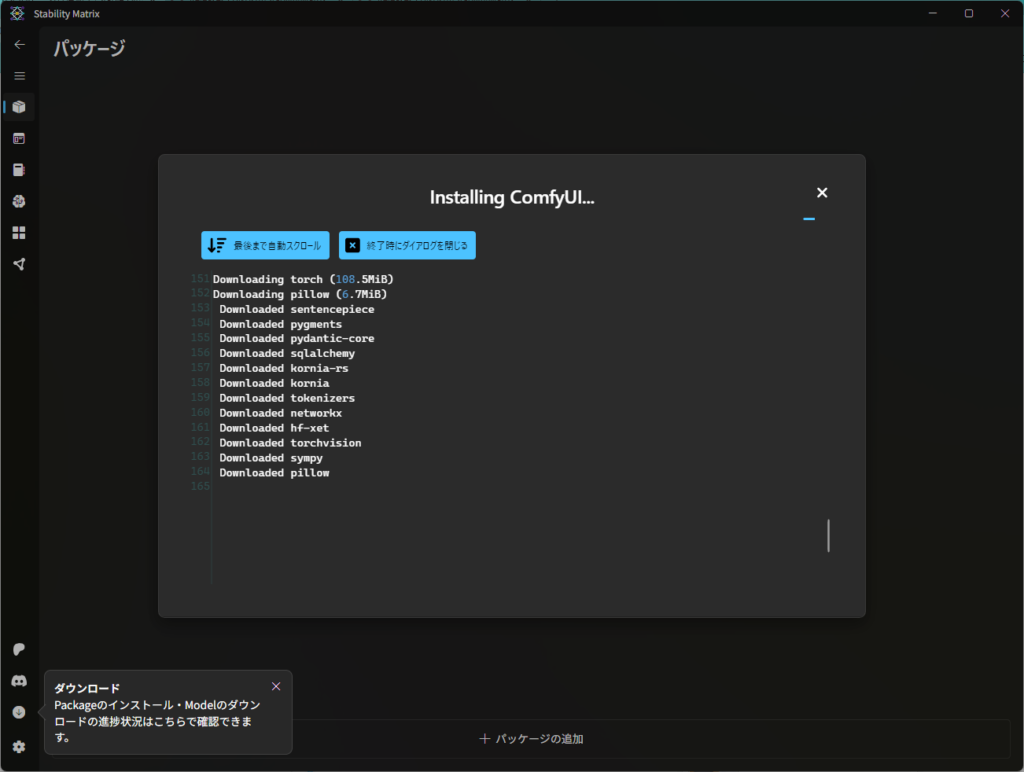The height and width of the screenshot is (772, 1024).
Task: Open the Discord icon in the sidebar
Action: pyautogui.click(x=19, y=681)
